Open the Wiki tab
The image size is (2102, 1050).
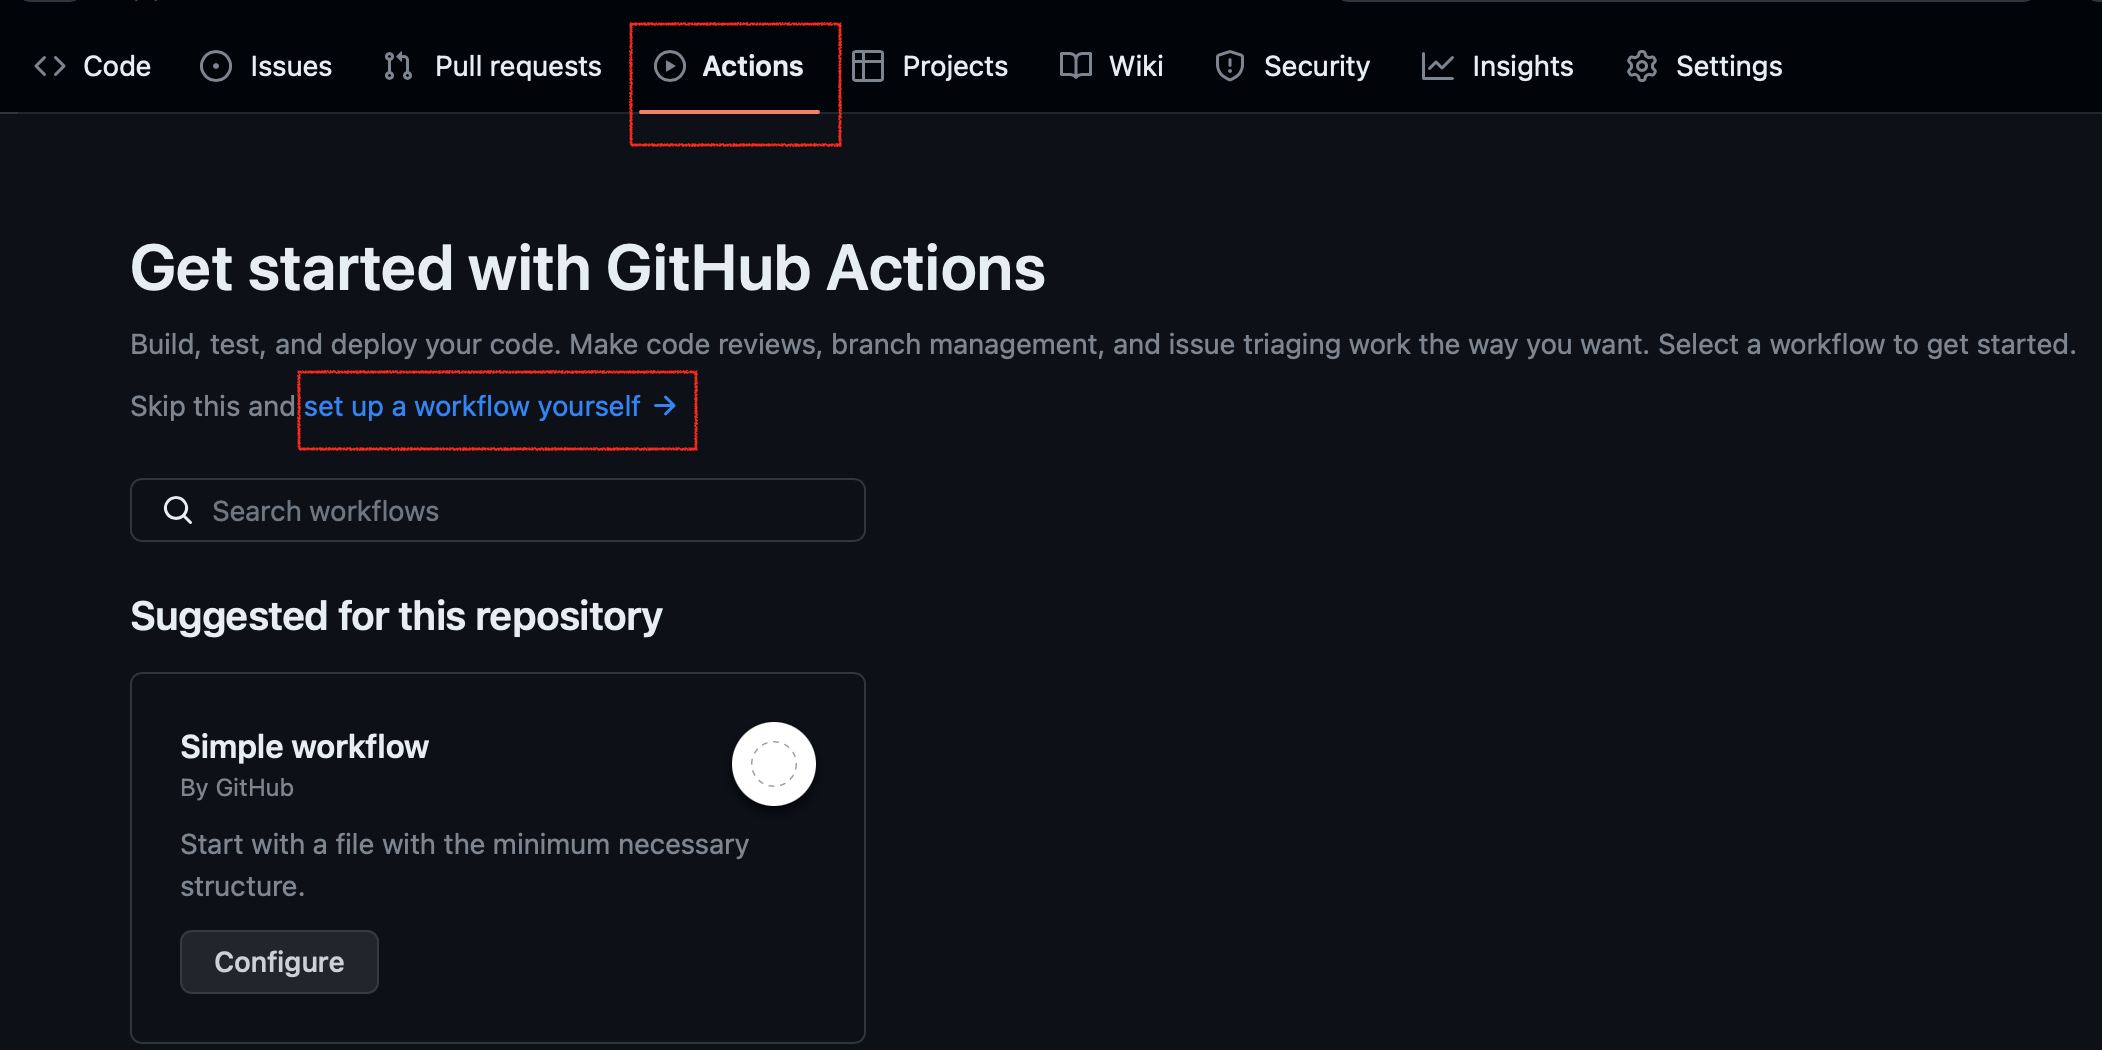click(x=1135, y=66)
